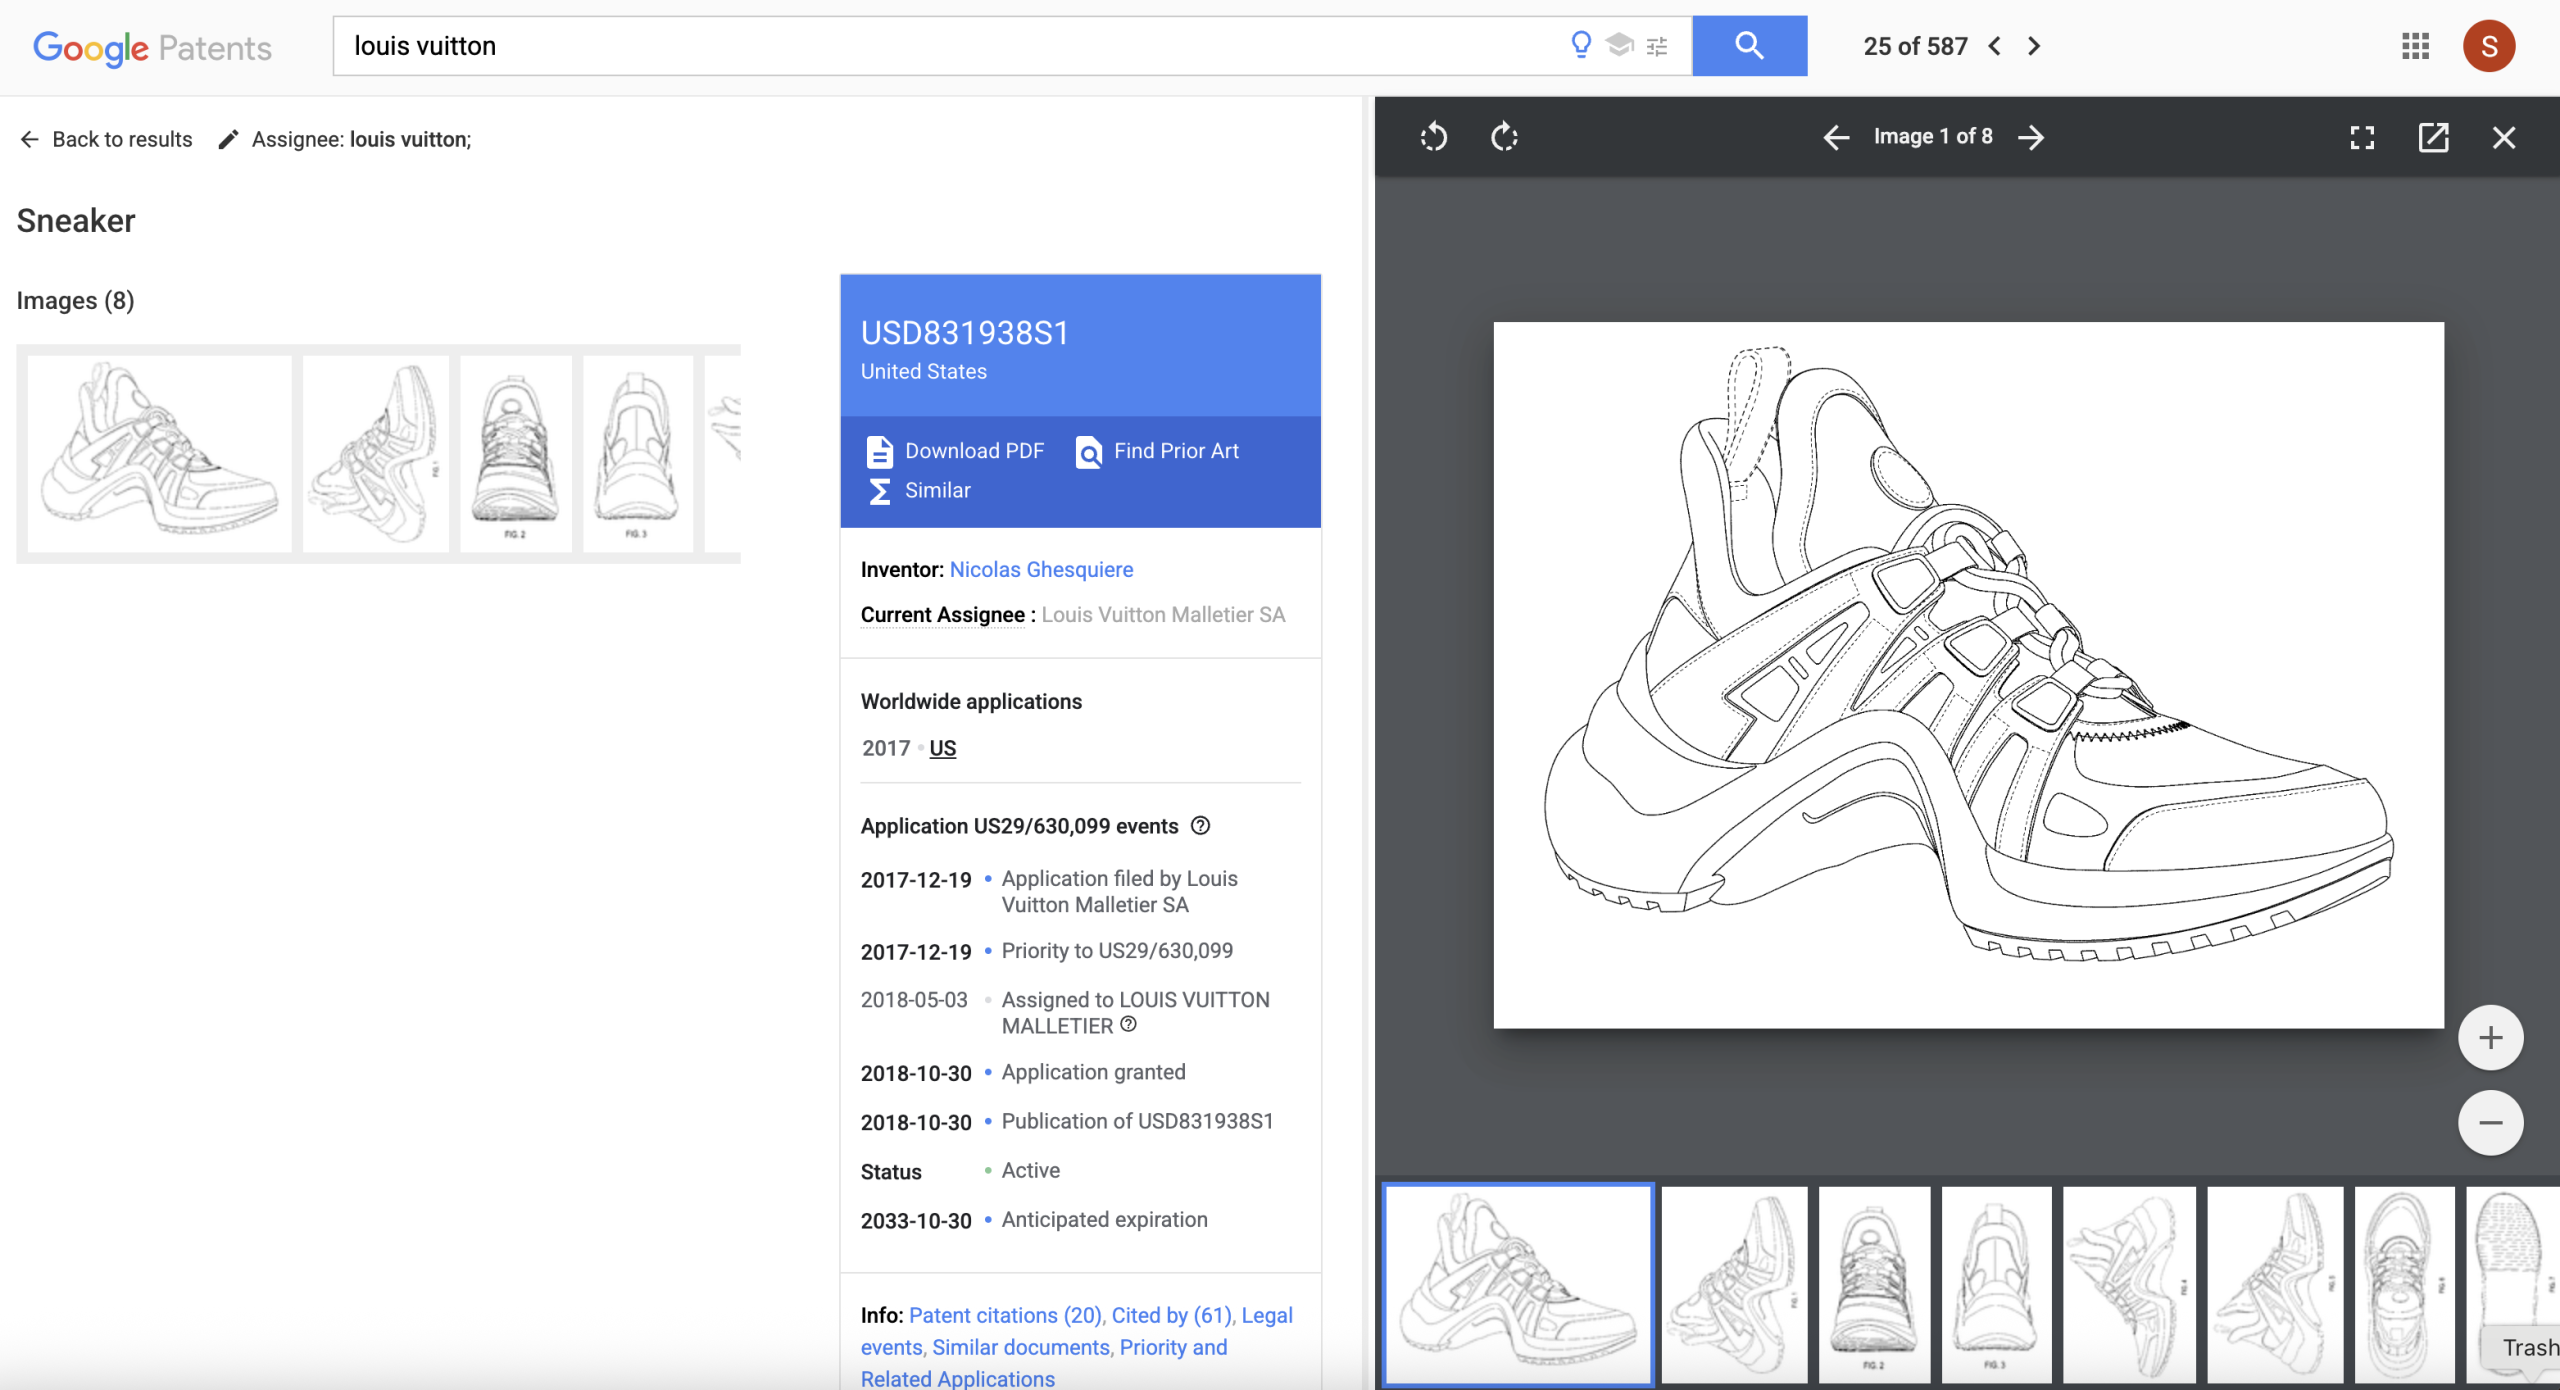Select second thumbnail in viewer filmstrip
Viewport: 2560px width, 1390px height.
(1734, 1284)
